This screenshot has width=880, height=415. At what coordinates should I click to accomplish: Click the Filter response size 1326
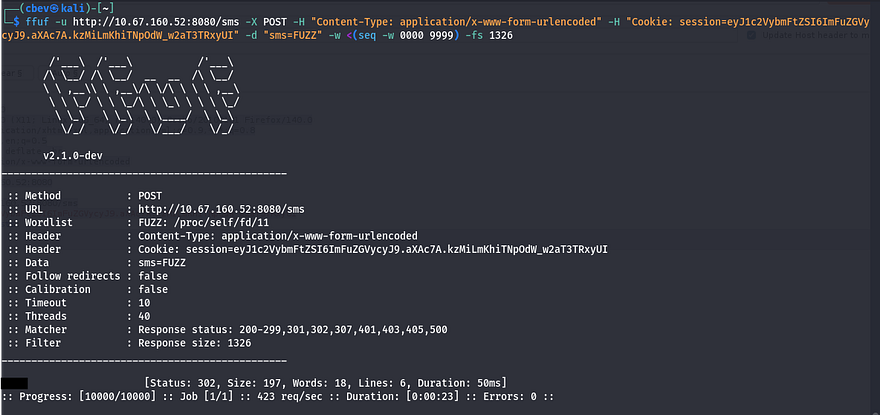(x=200, y=341)
